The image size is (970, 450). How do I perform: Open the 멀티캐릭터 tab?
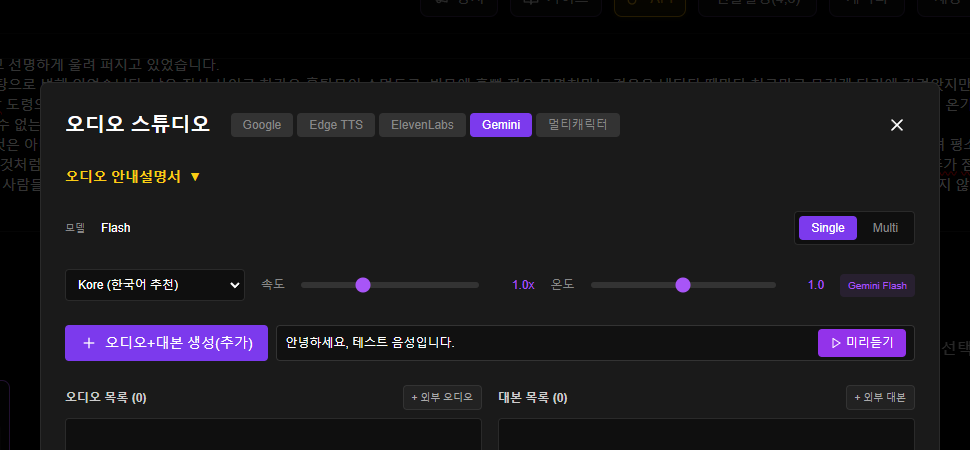click(578, 125)
